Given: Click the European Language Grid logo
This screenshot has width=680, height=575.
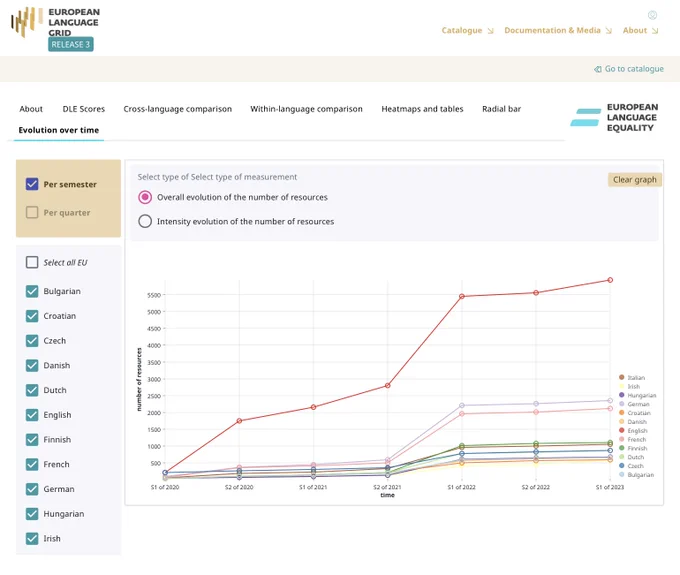Looking at the screenshot, I should (56, 24).
